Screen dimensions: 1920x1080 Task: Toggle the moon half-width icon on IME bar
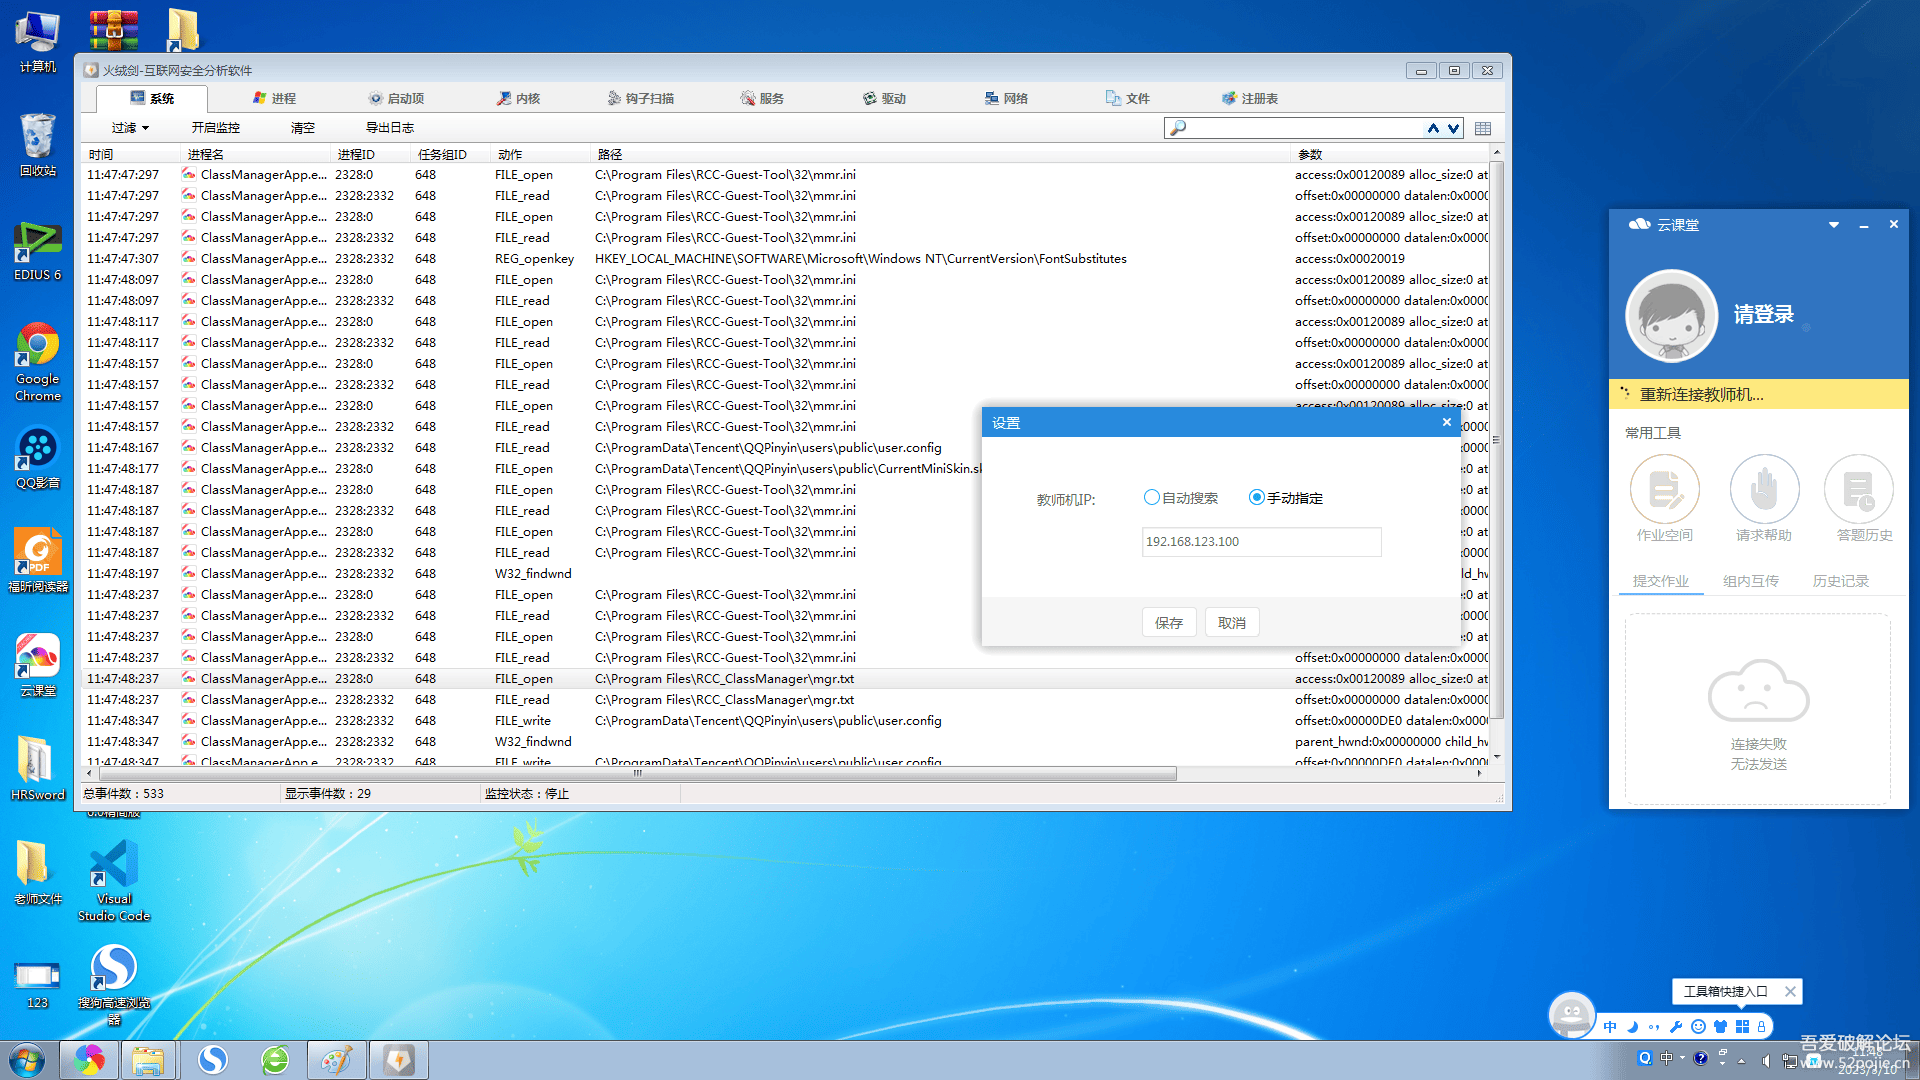[x=1632, y=1027]
